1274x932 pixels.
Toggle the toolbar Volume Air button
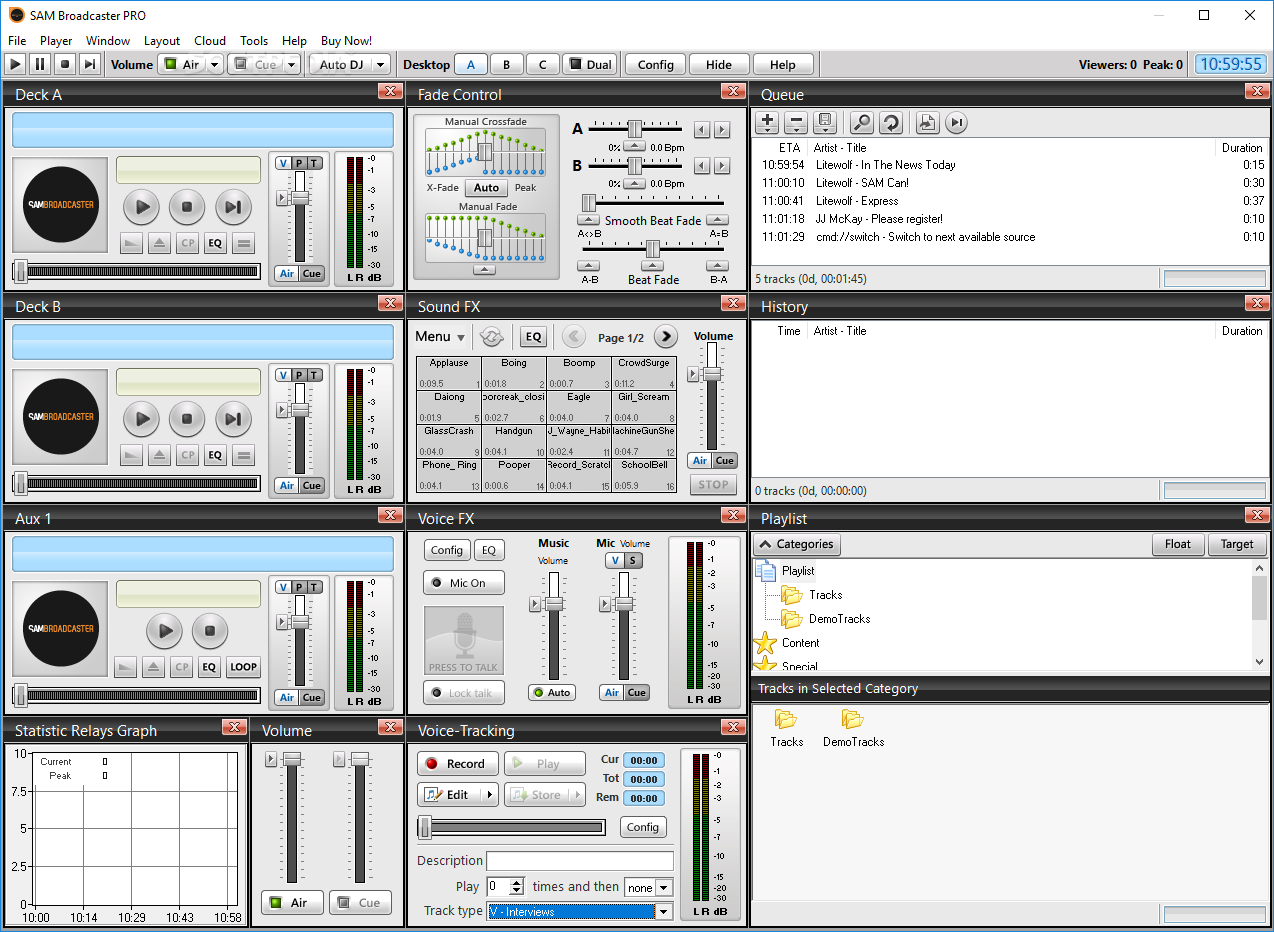(x=182, y=64)
